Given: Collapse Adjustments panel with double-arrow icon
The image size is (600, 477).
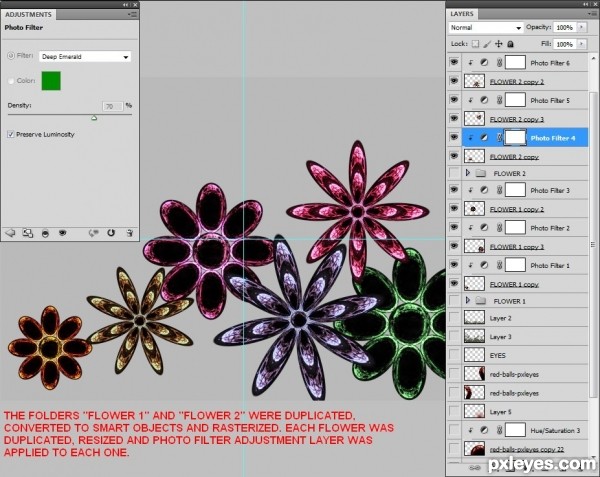Looking at the screenshot, I should [x=126, y=5].
